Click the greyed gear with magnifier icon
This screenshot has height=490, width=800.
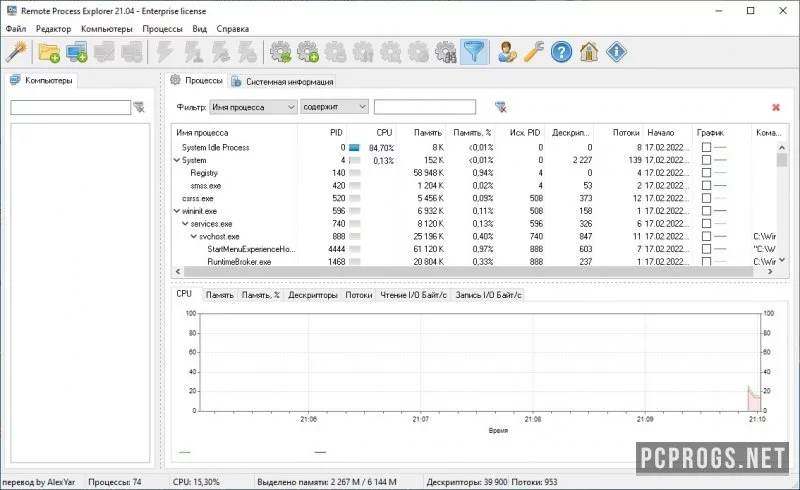(391, 52)
